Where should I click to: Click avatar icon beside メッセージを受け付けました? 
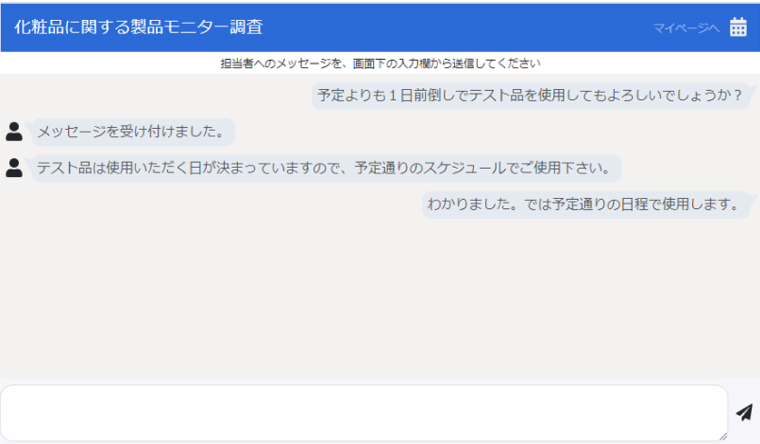point(14,131)
